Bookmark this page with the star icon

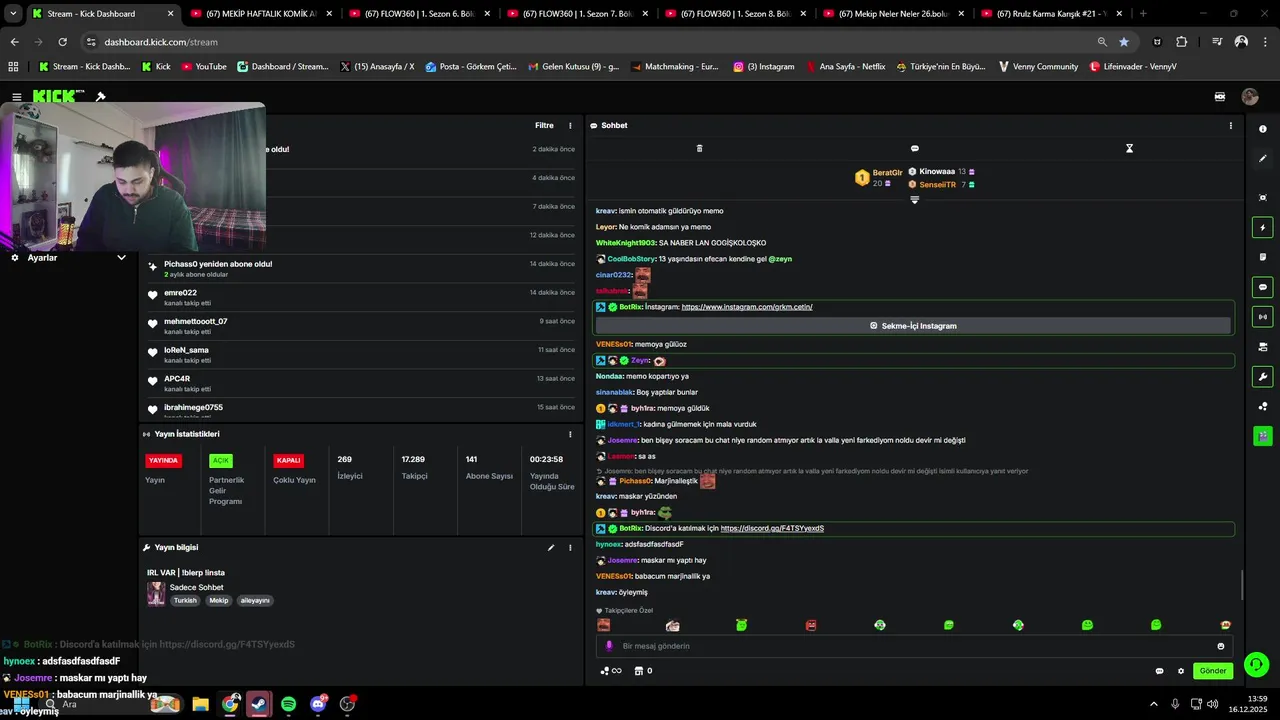click(1124, 42)
